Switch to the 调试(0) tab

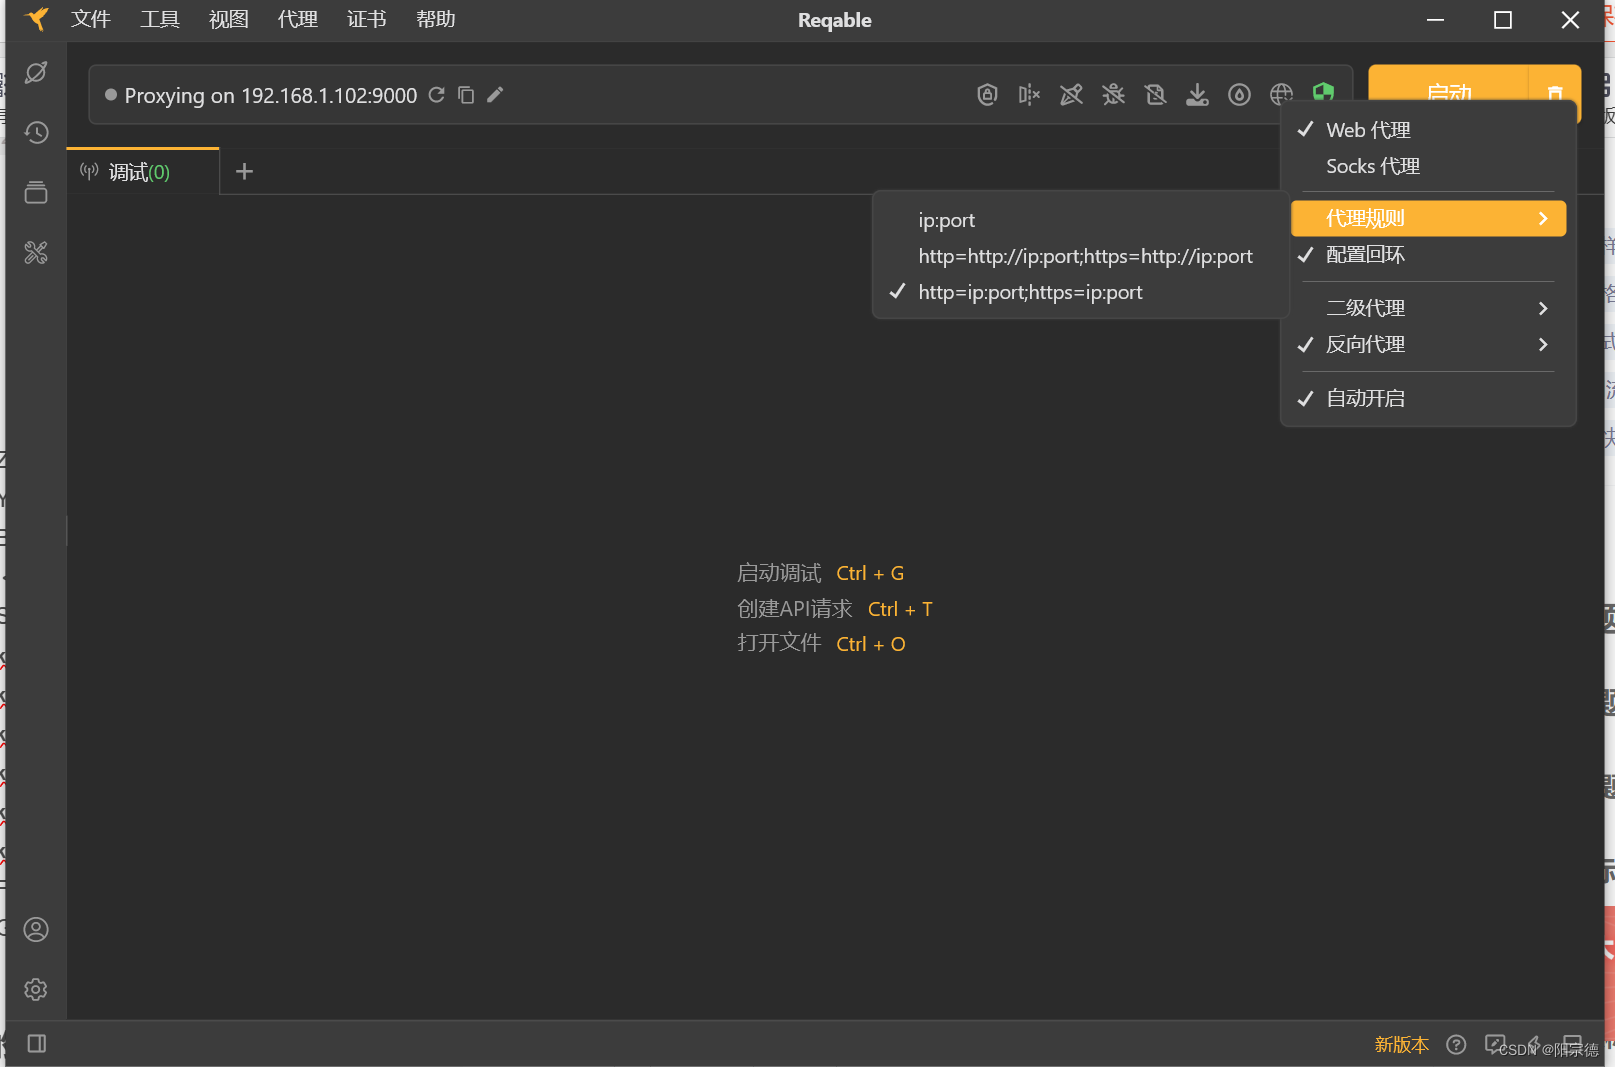(x=143, y=172)
